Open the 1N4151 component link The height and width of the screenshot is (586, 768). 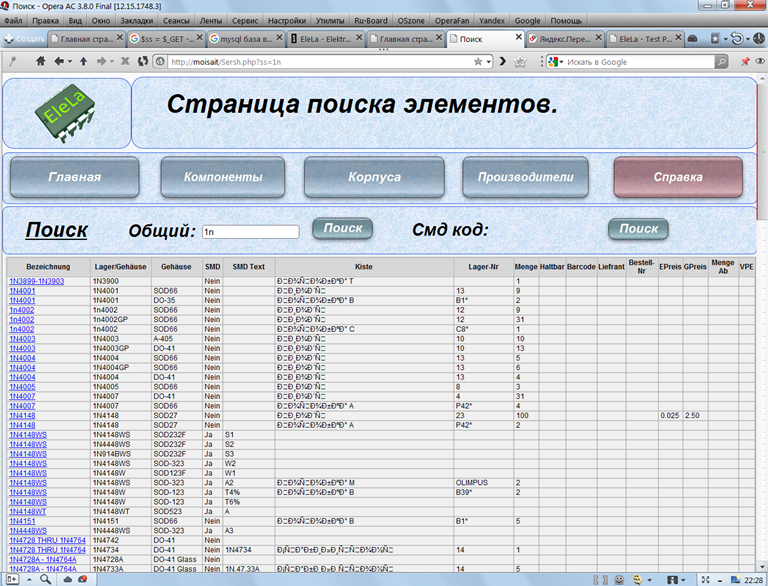[22, 521]
